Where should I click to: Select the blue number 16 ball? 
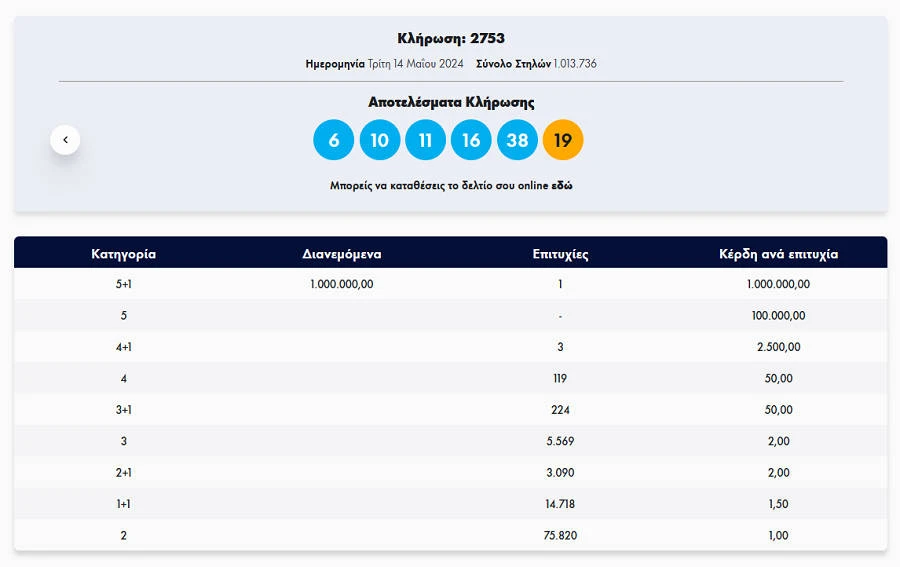[471, 140]
